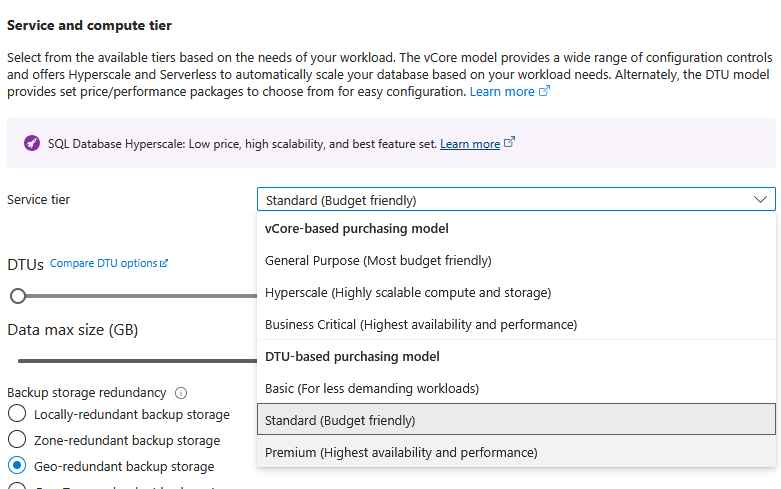Choose Hyperscale (Highly scalable compute and storage)
This screenshot has height=489, width=781.
[516, 292]
